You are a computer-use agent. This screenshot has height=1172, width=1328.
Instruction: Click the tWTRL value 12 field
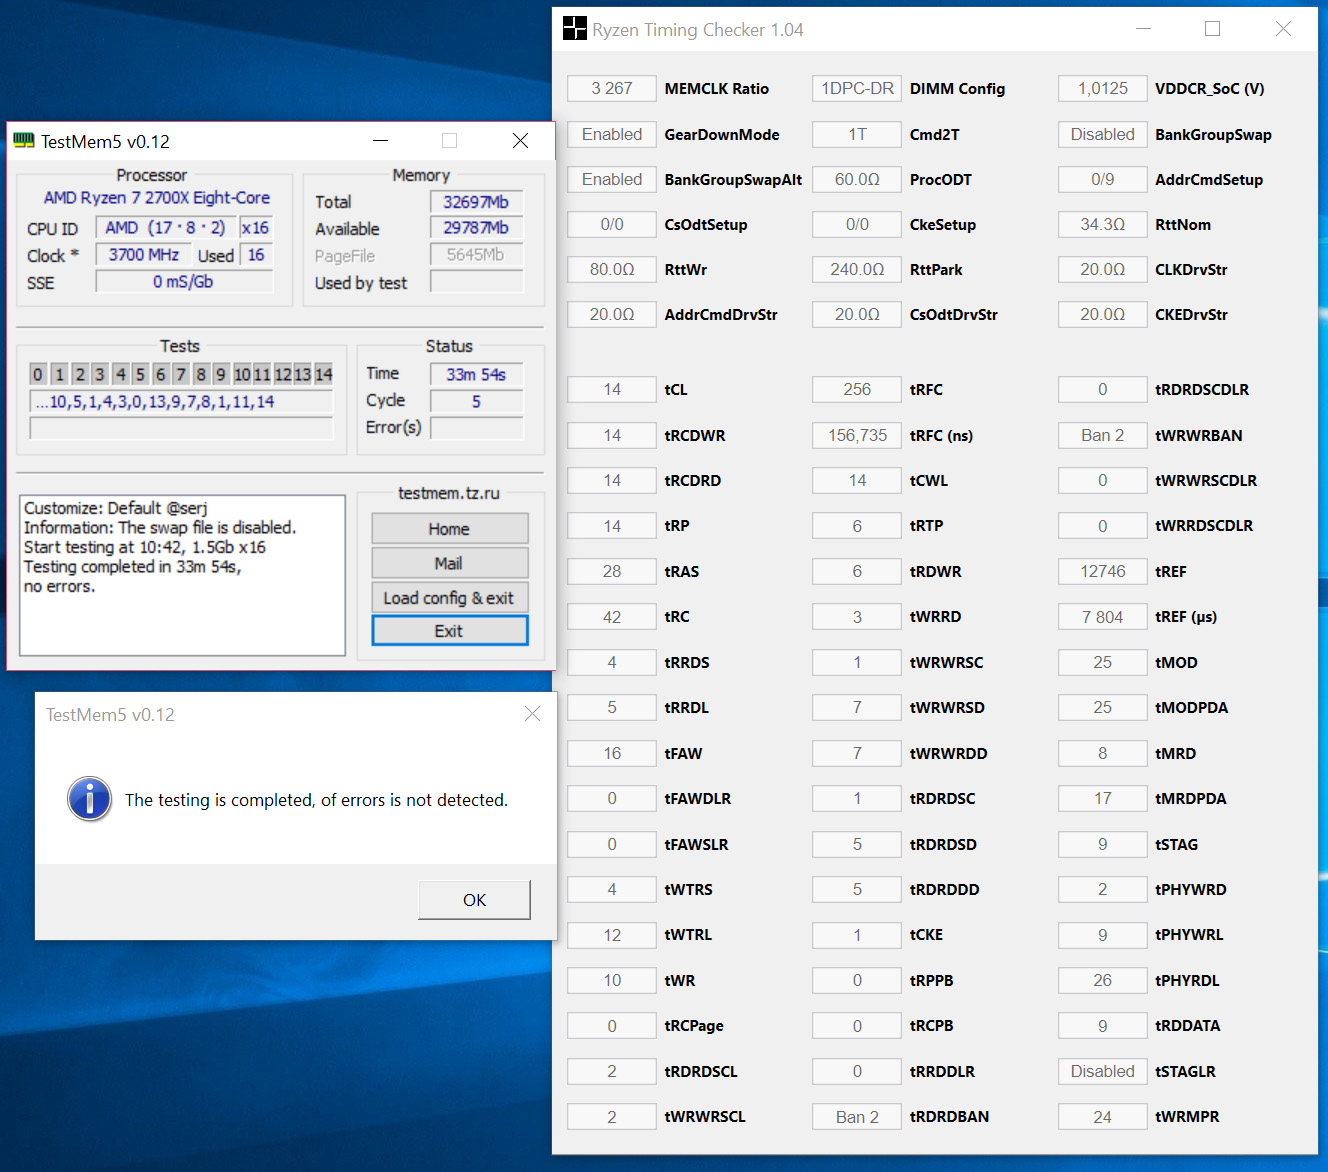(x=612, y=935)
